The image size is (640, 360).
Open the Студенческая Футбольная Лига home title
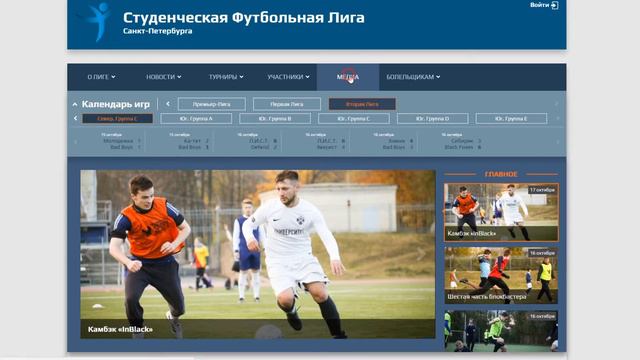[x=244, y=18]
